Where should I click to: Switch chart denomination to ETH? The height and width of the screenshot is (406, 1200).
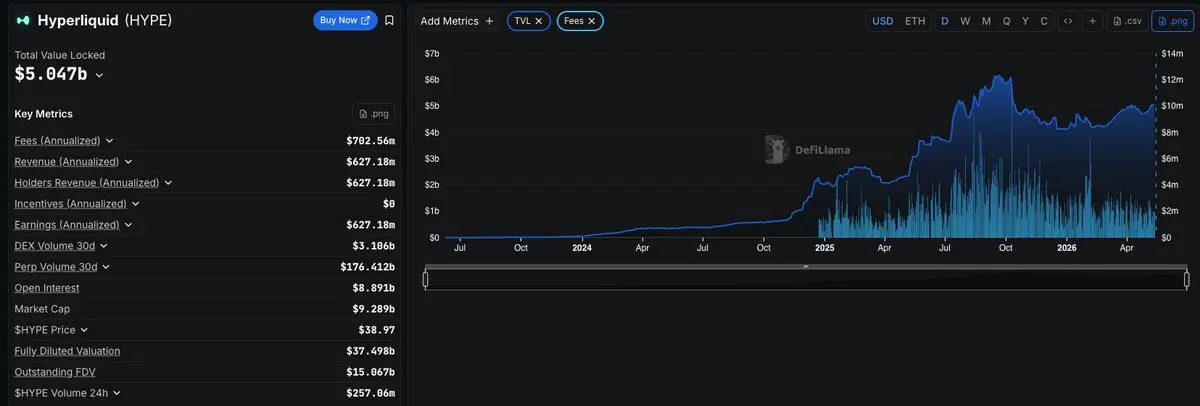tap(915, 21)
